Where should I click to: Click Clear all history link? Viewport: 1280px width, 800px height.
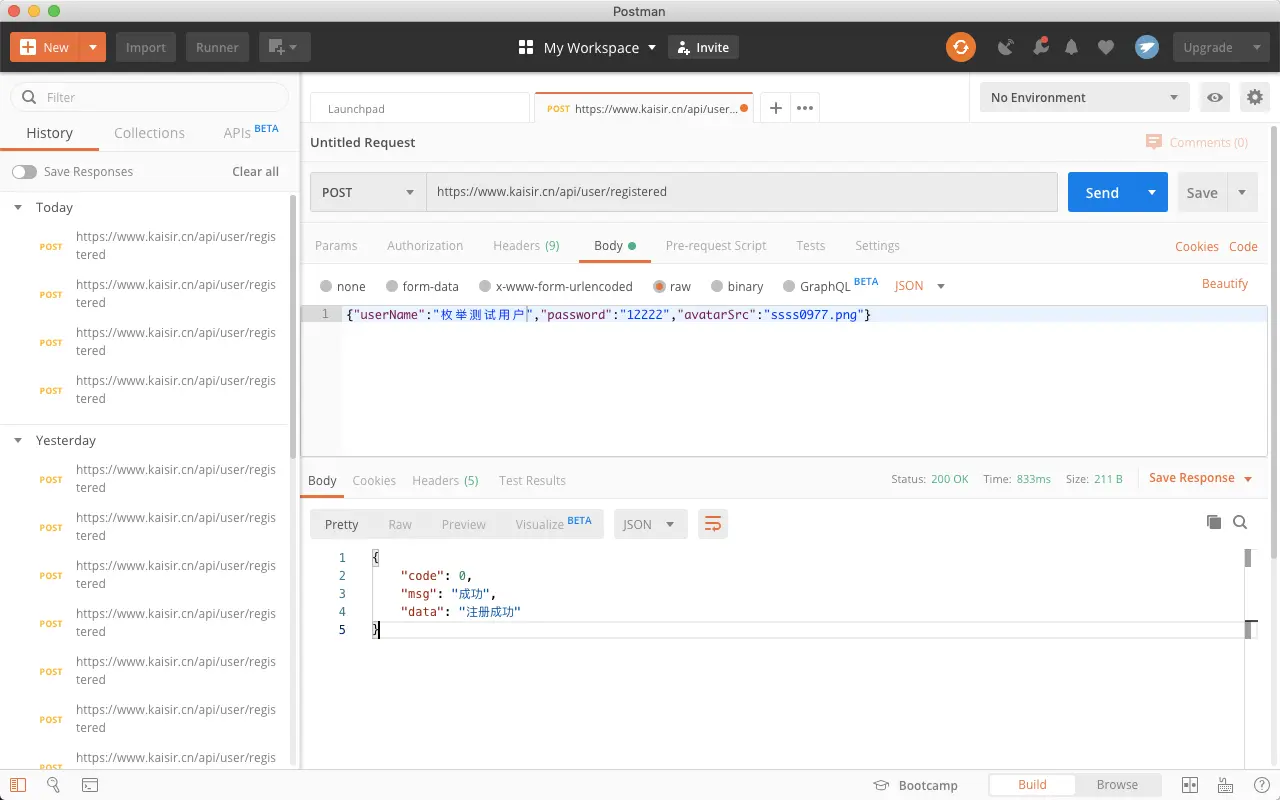(255, 172)
